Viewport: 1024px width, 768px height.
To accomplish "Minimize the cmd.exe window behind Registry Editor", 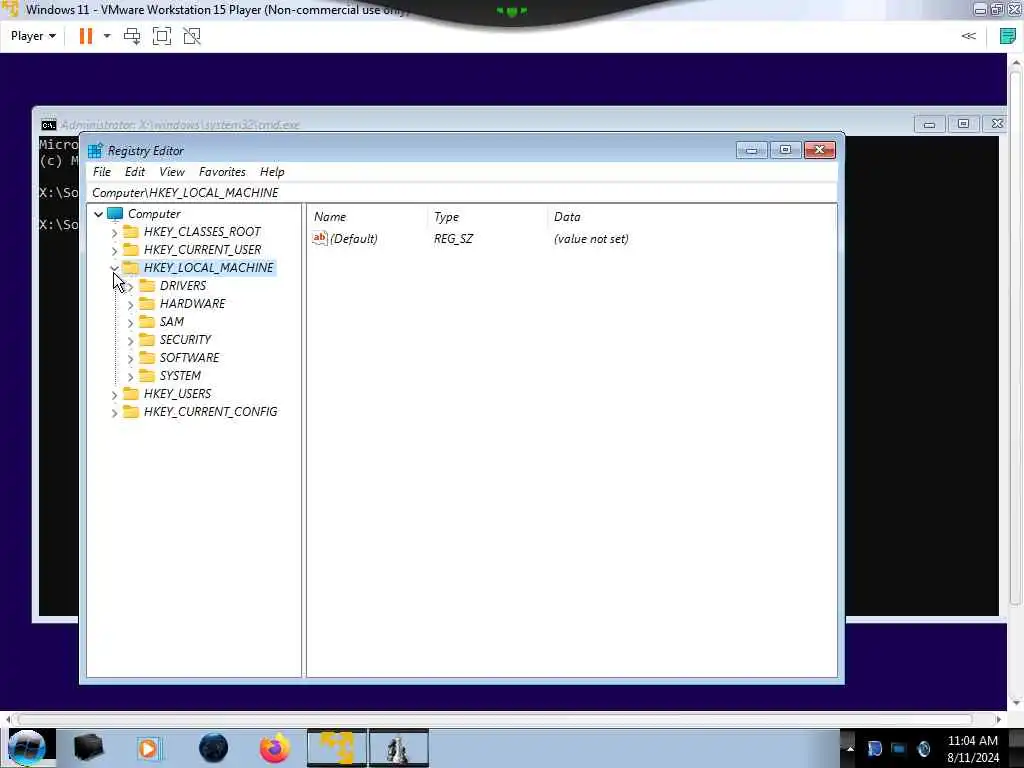I will click(929, 123).
